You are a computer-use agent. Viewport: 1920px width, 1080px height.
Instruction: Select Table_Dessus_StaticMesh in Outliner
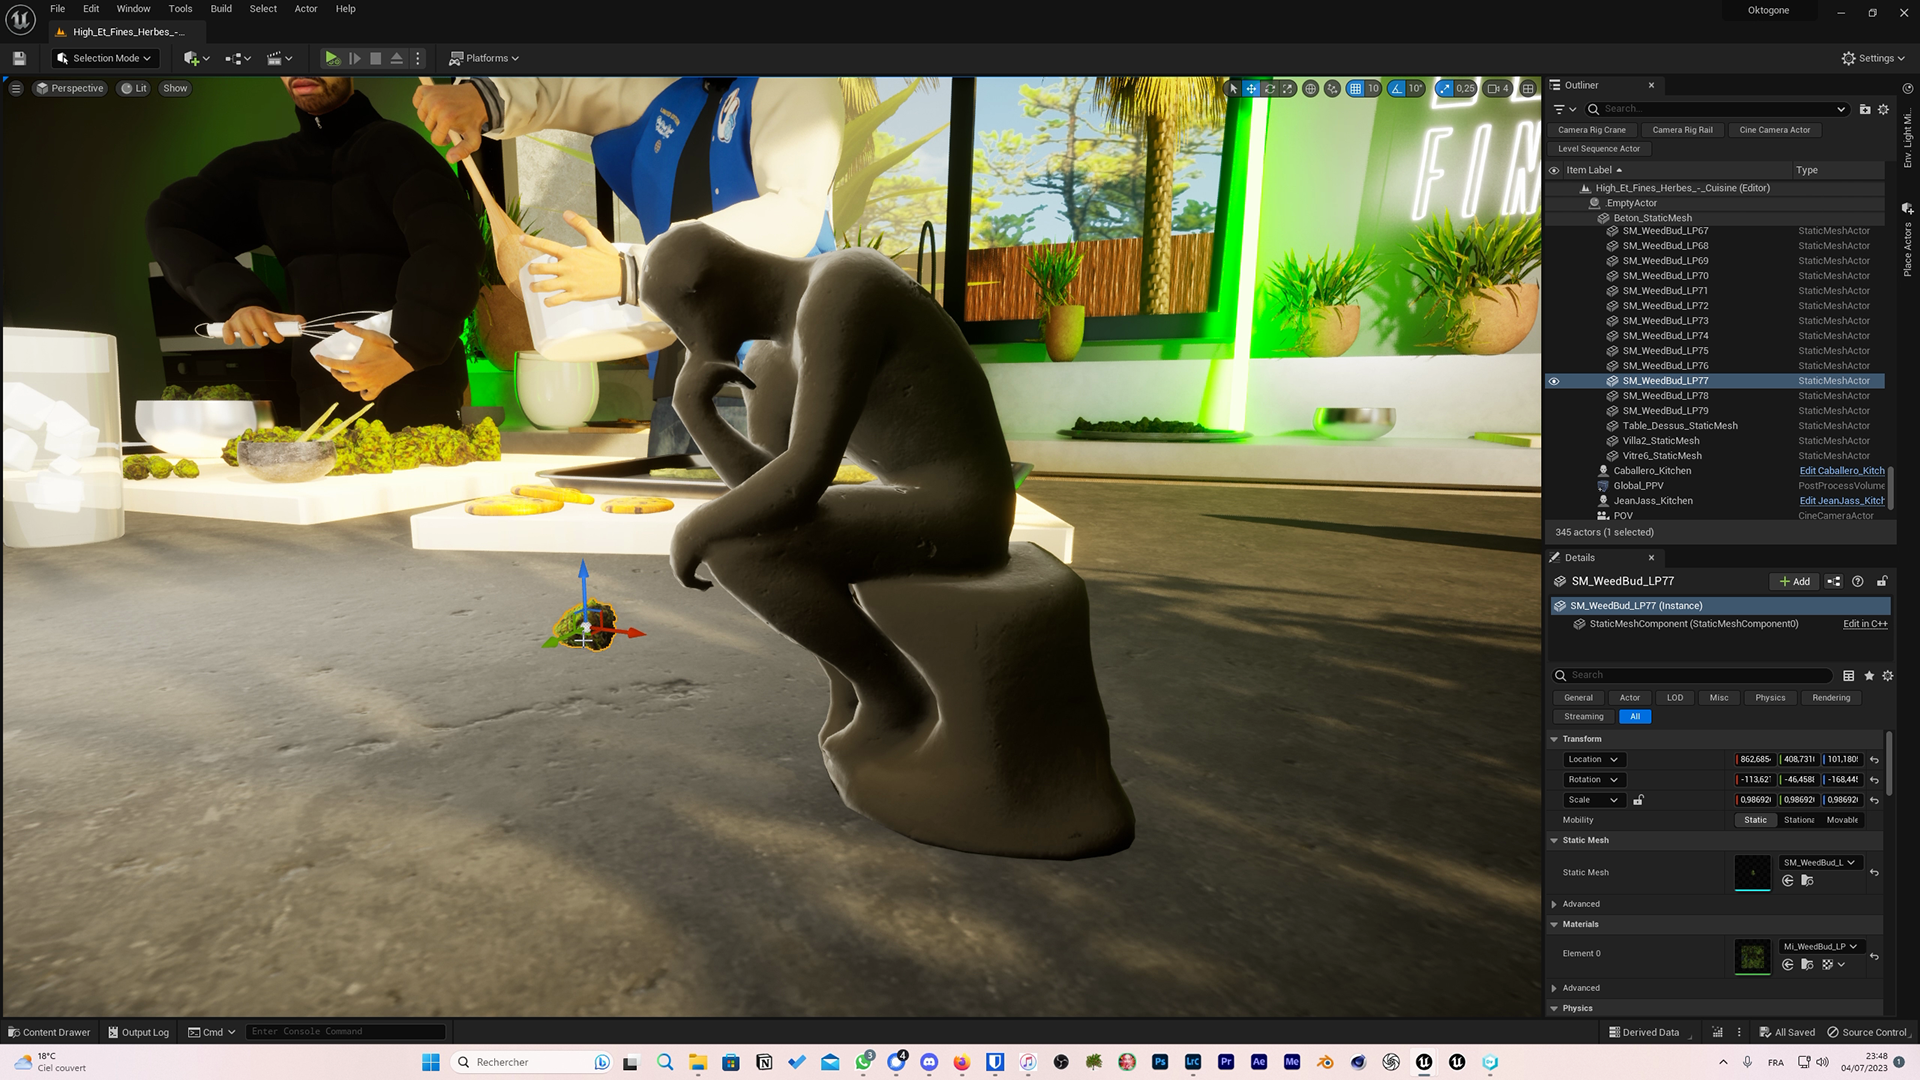pos(1680,426)
